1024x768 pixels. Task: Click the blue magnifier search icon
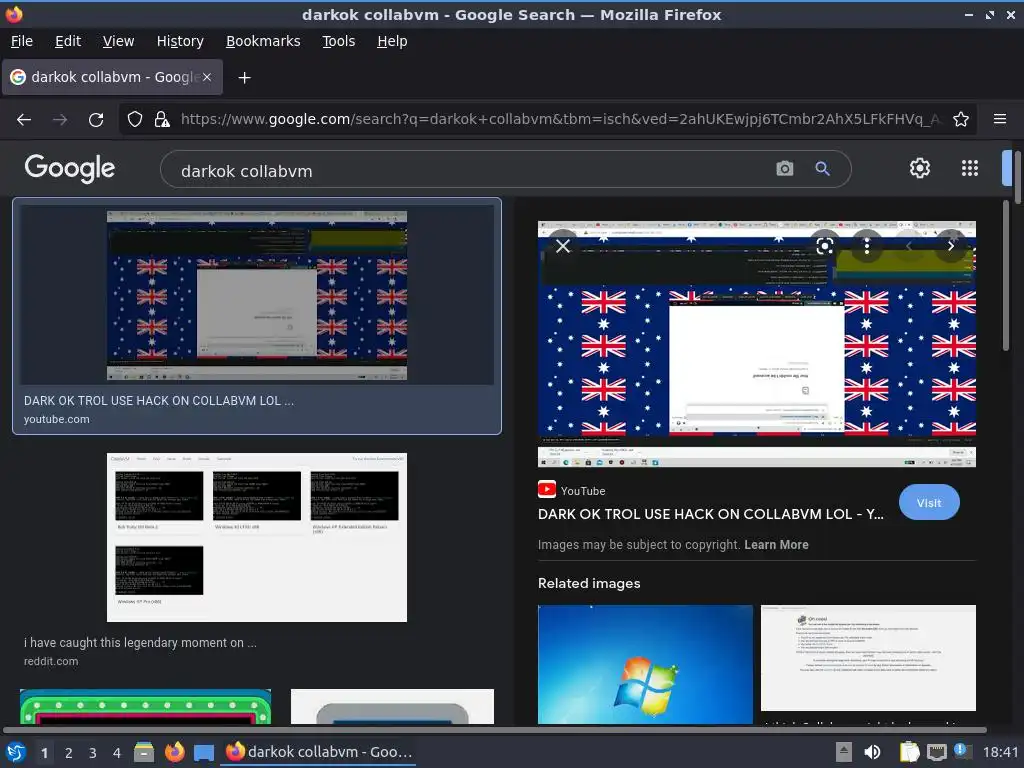[822, 169]
